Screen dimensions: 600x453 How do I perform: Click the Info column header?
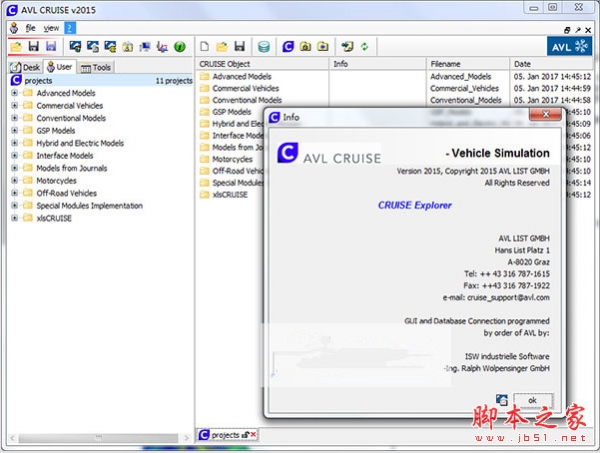point(377,64)
